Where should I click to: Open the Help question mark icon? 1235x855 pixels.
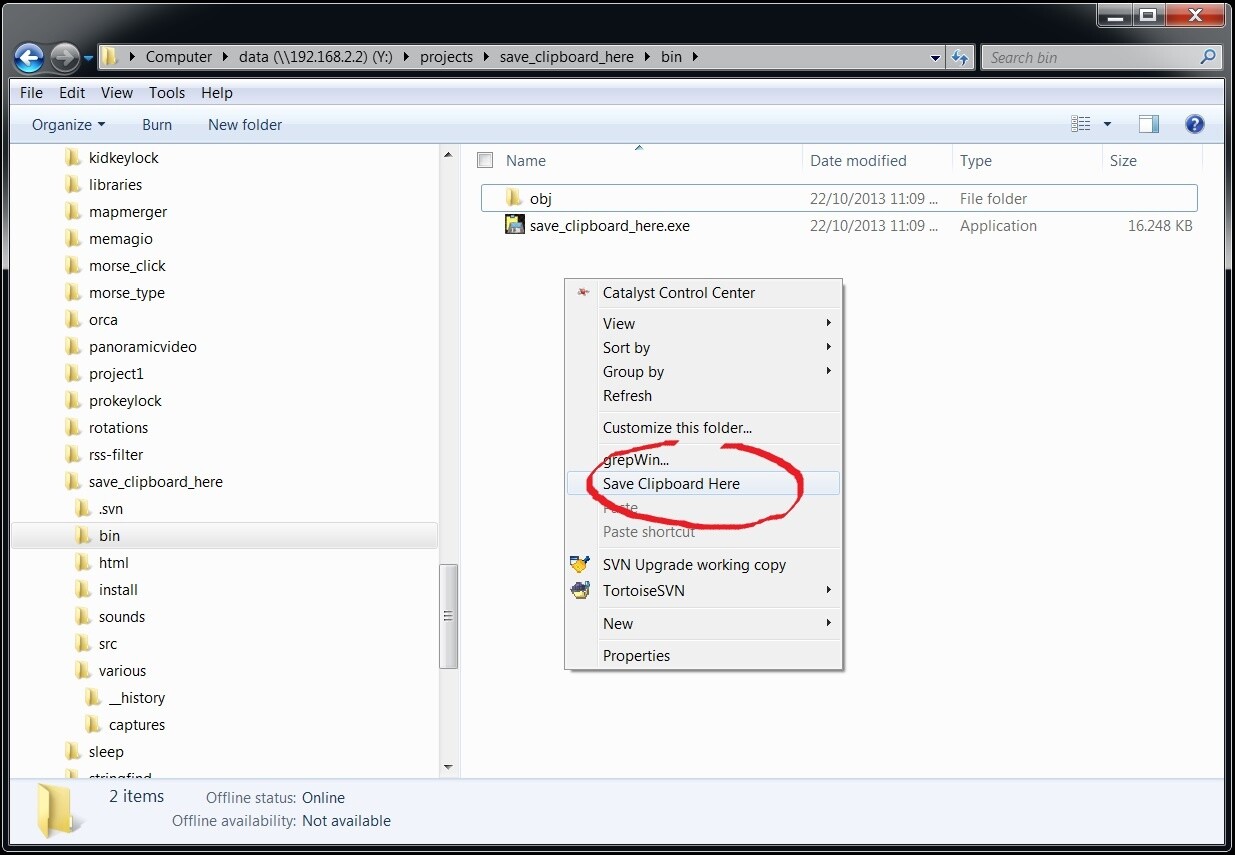[x=1194, y=124]
